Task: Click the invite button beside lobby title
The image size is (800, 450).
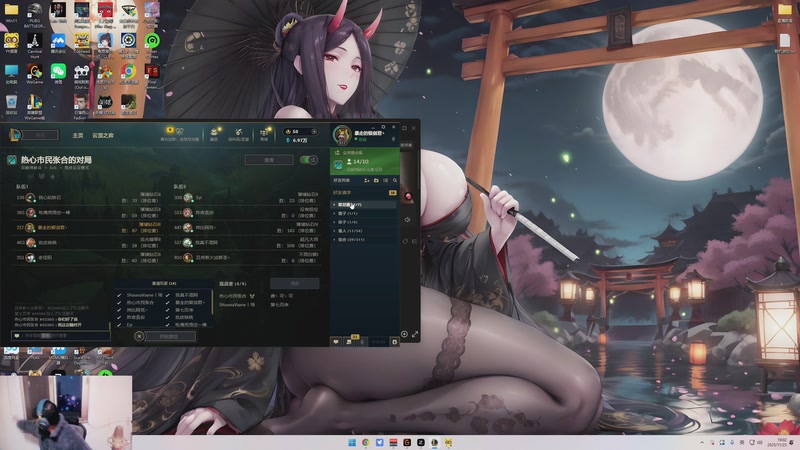Action: pos(269,160)
